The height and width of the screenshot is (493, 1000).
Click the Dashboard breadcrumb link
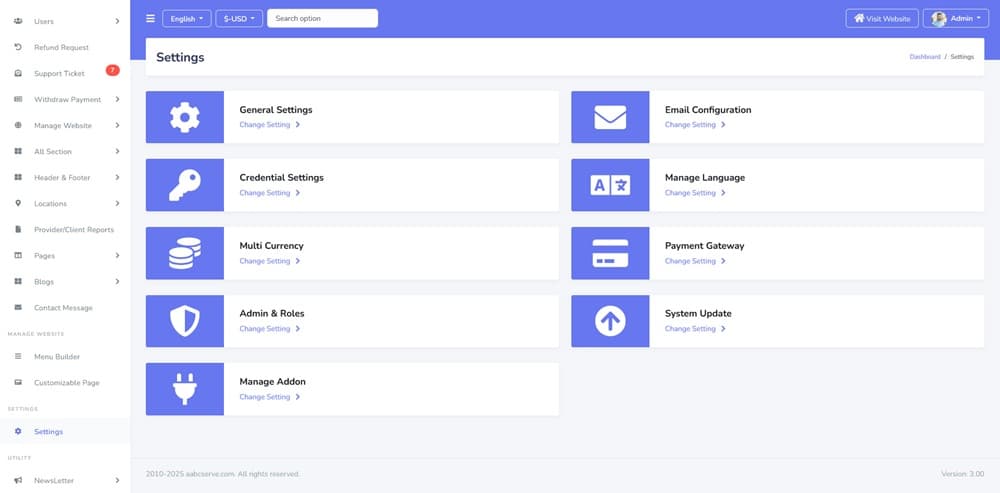[x=924, y=57]
